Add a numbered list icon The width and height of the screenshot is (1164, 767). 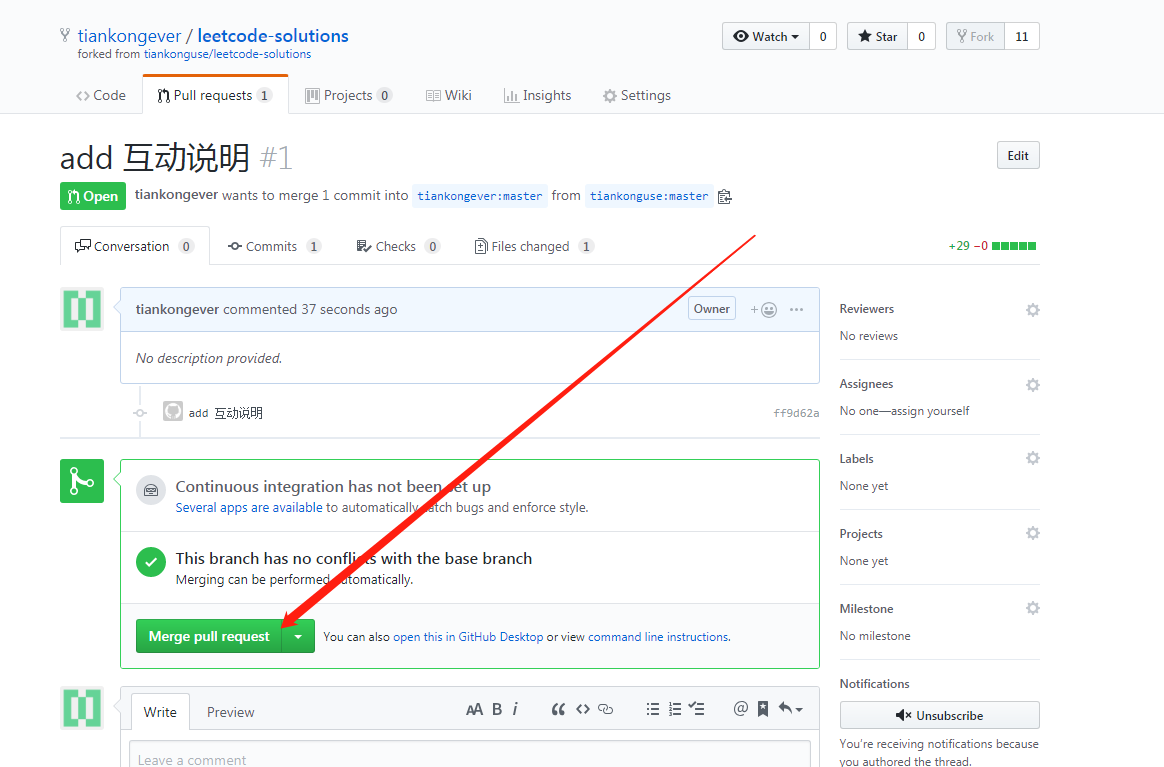pyautogui.click(x=675, y=710)
